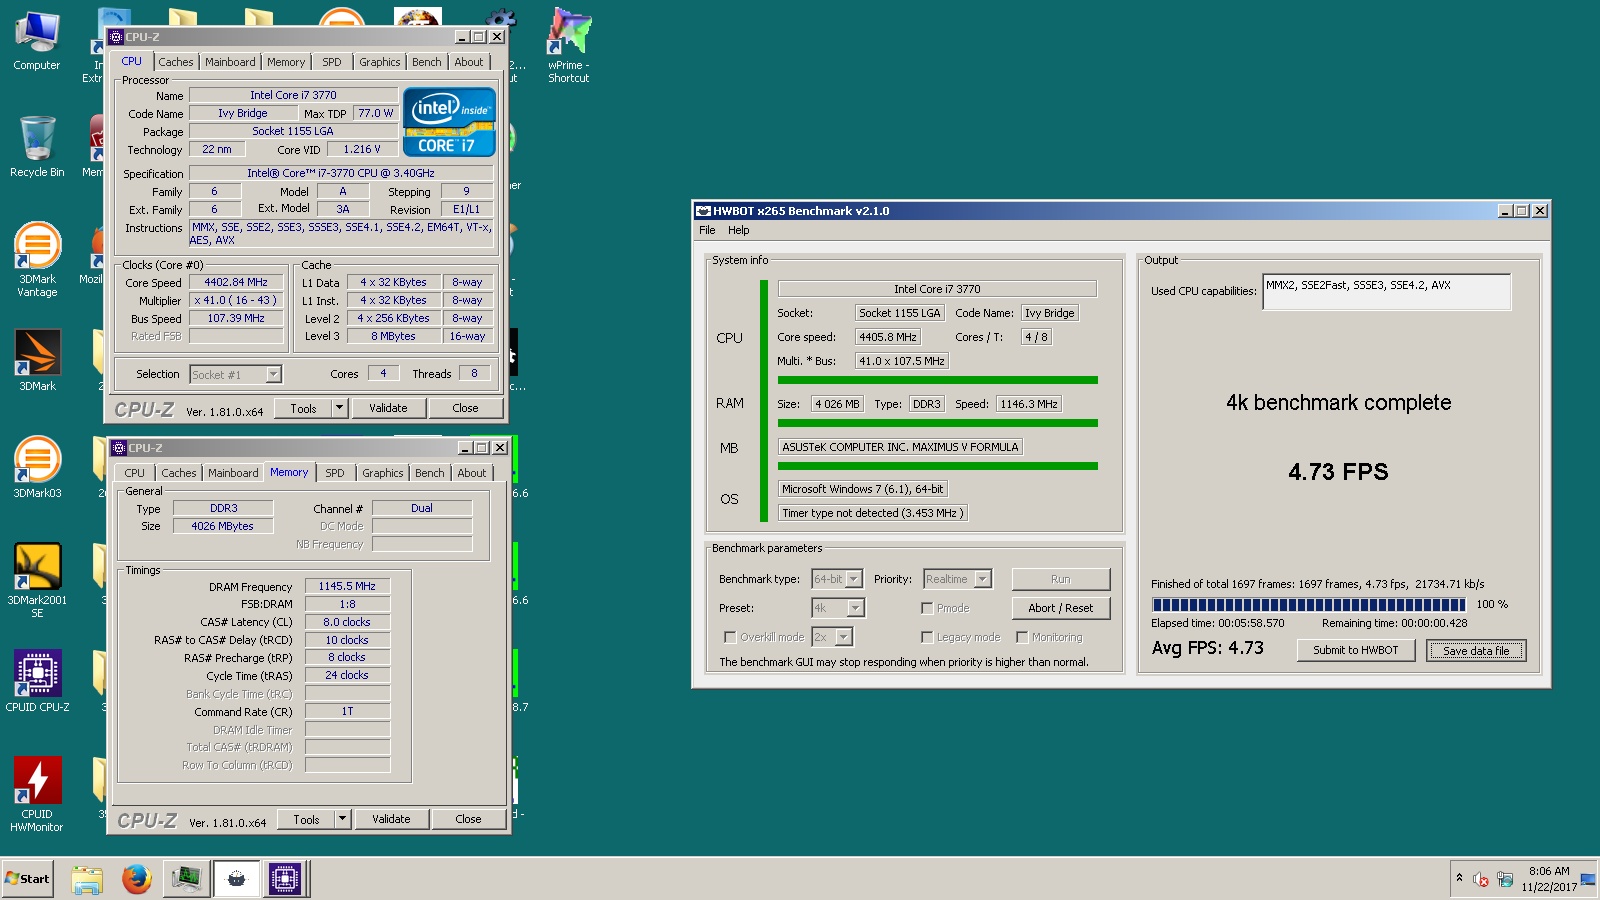Click Validate in lower CPU-Z window
The height and width of the screenshot is (900, 1600).
391,819
